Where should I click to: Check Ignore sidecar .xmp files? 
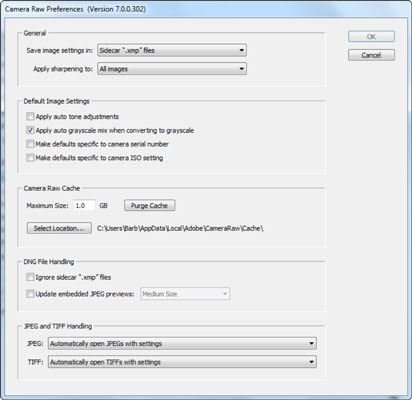(x=30, y=277)
